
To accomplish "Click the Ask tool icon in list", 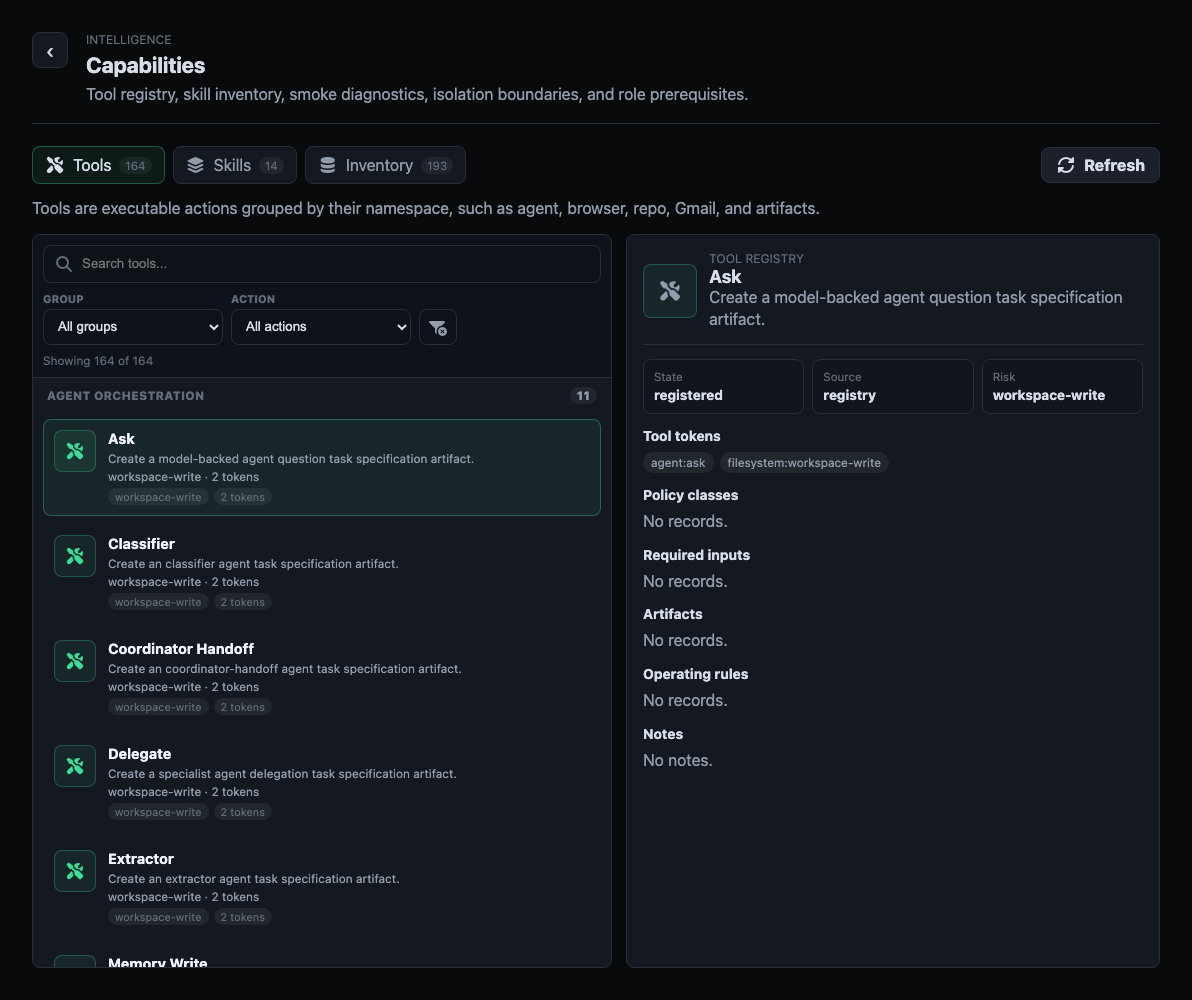I will tap(75, 451).
